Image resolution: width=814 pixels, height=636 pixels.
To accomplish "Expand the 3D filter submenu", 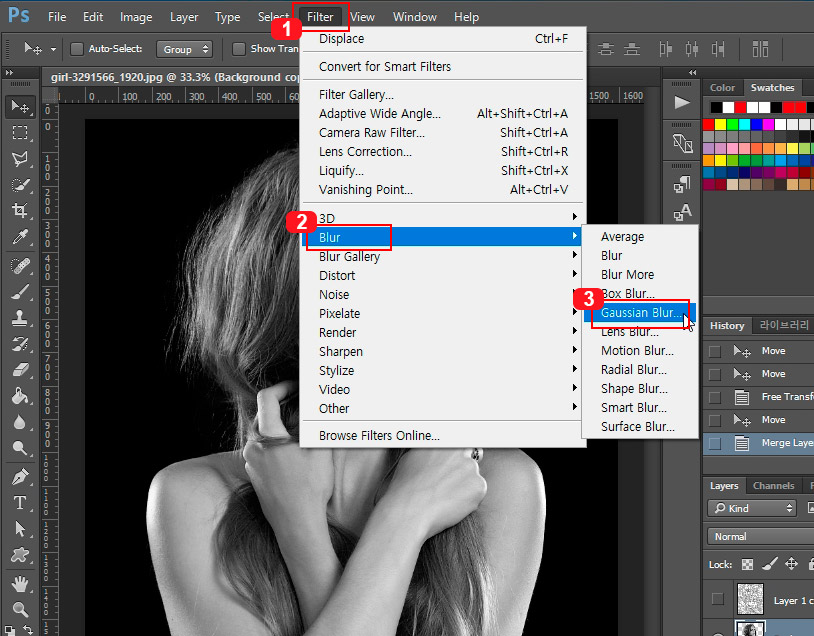I will pos(443,218).
